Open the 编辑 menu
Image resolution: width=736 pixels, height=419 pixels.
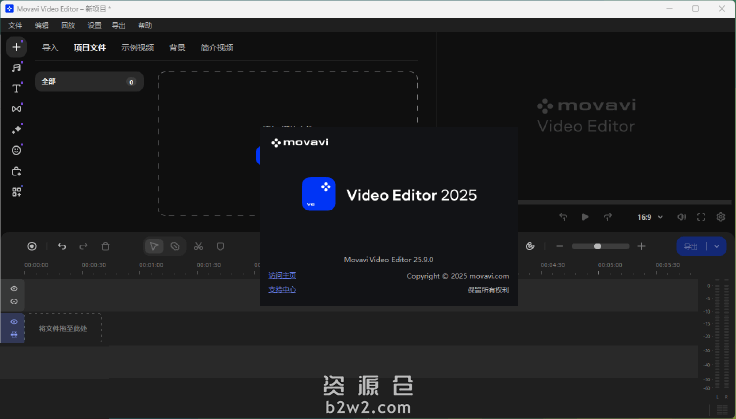[x=42, y=25]
